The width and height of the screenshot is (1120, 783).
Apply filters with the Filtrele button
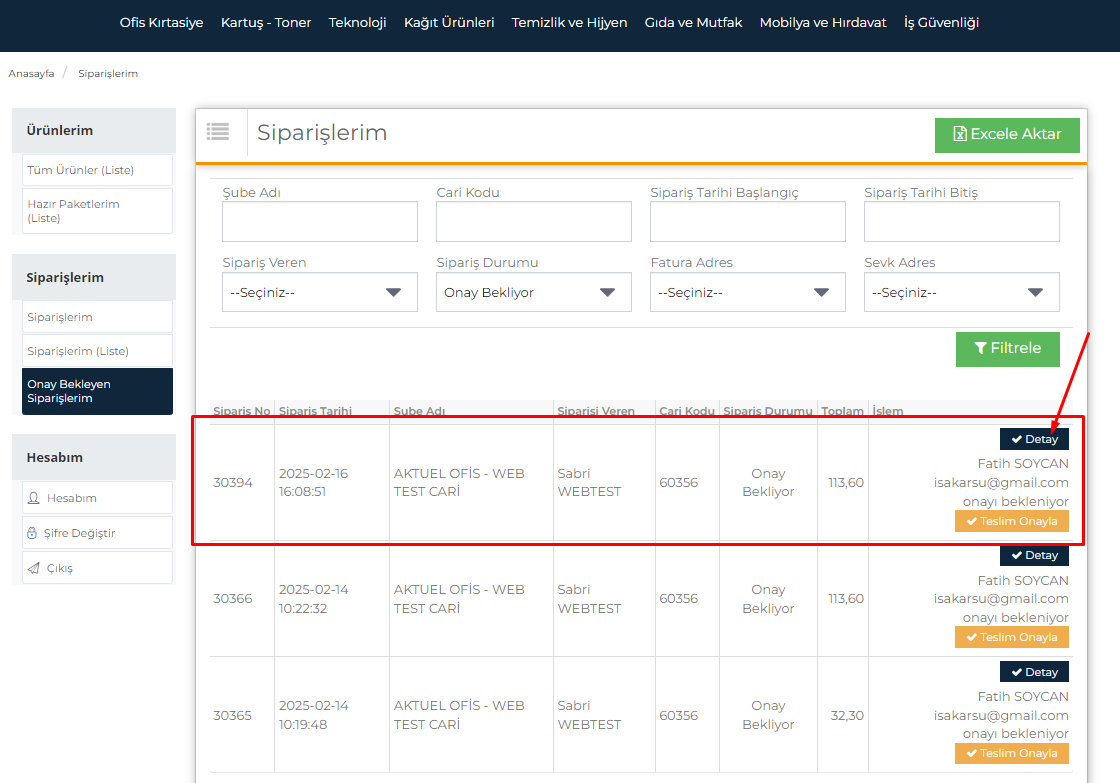point(1007,349)
